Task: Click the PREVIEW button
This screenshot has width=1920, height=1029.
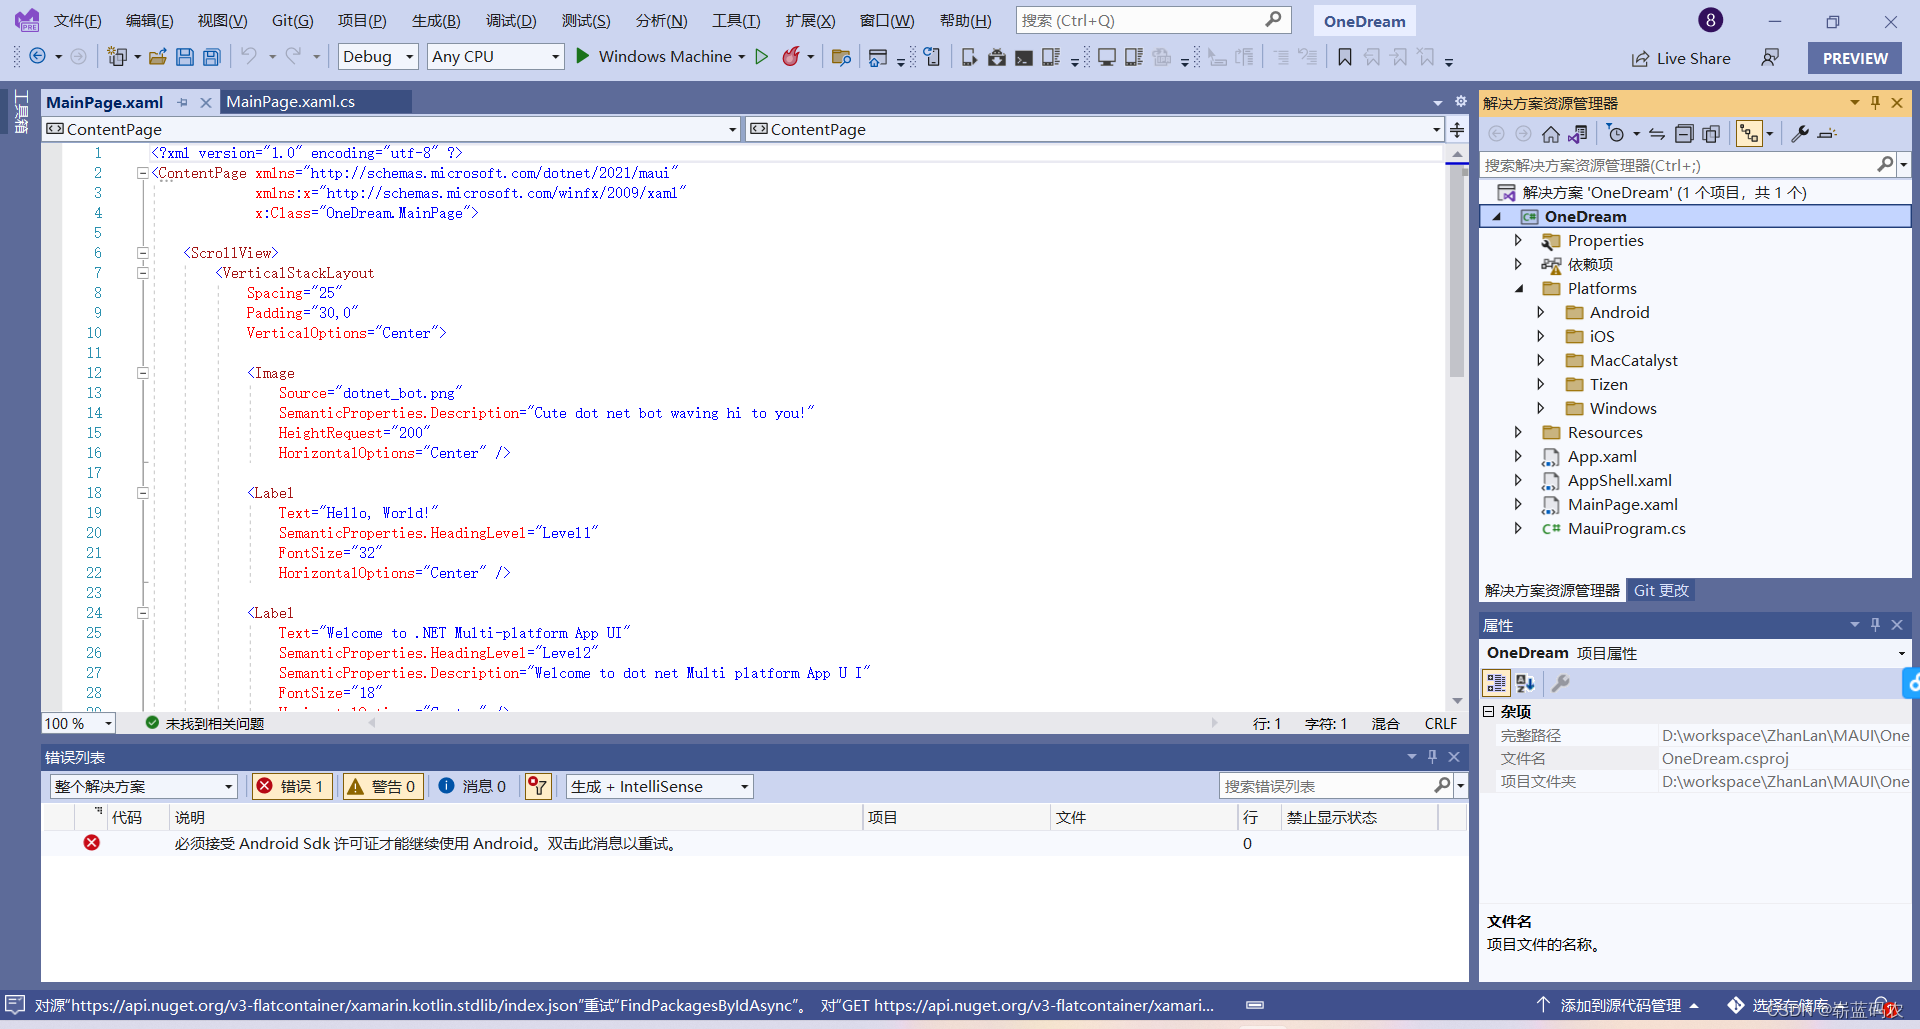Action: (1855, 58)
